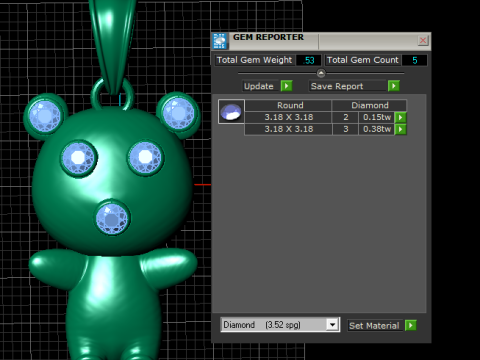Click the green arrow next to Update
The image size is (480, 360).
286,86
